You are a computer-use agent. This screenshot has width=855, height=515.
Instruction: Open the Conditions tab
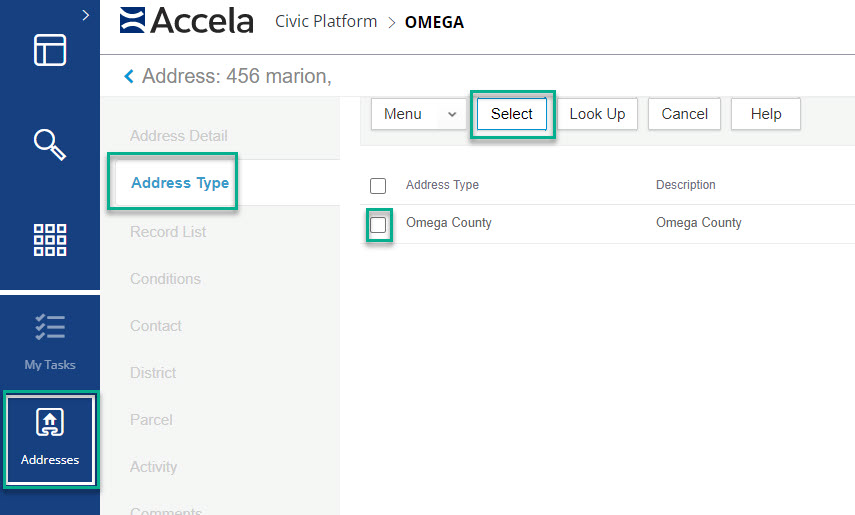(x=165, y=279)
